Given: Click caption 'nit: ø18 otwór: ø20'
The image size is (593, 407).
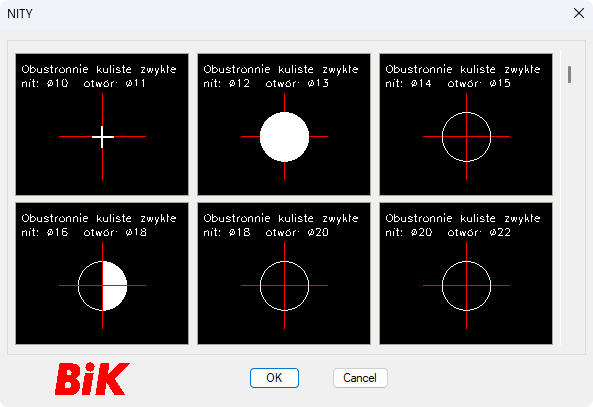Looking at the screenshot, I should (x=266, y=232).
